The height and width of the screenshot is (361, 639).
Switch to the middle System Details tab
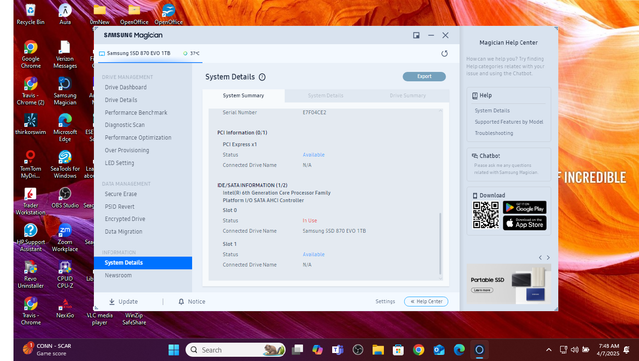[x=326, y=95]
